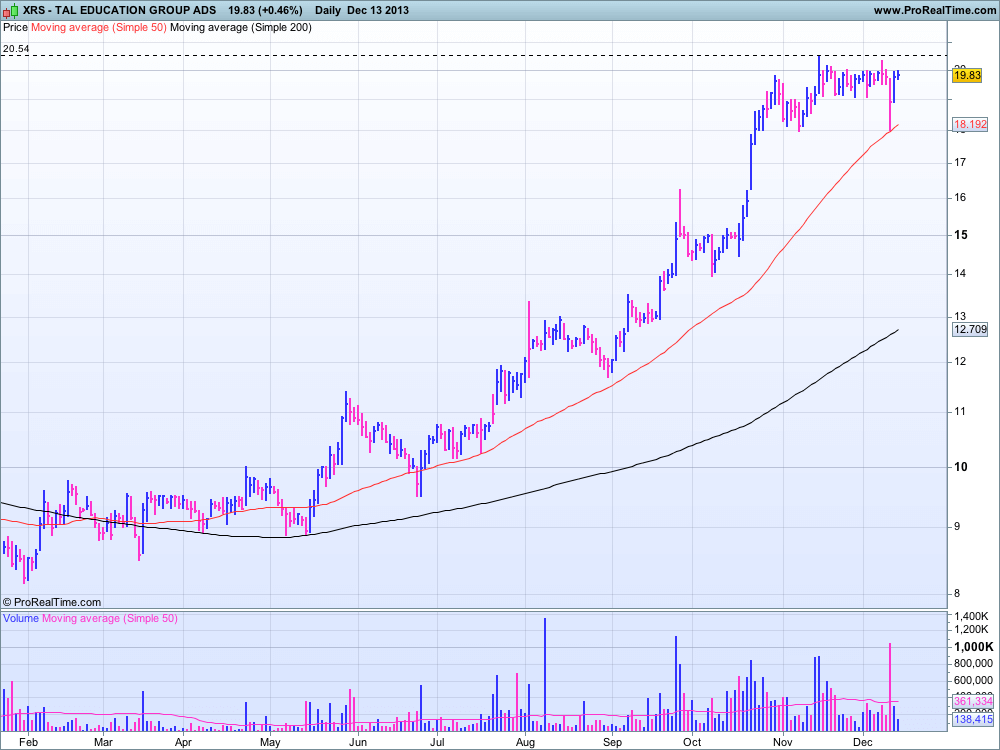Viewport: 1000px width, 750px height.
Task: Click the 800,000 volume axis label
Action: point(973,664)
